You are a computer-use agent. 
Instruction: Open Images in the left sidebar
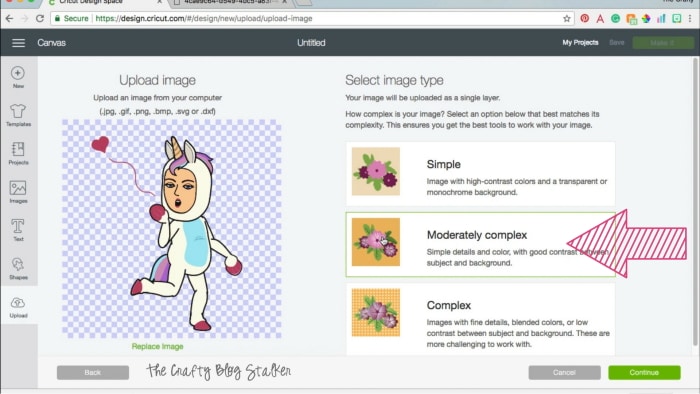[18, 192]
